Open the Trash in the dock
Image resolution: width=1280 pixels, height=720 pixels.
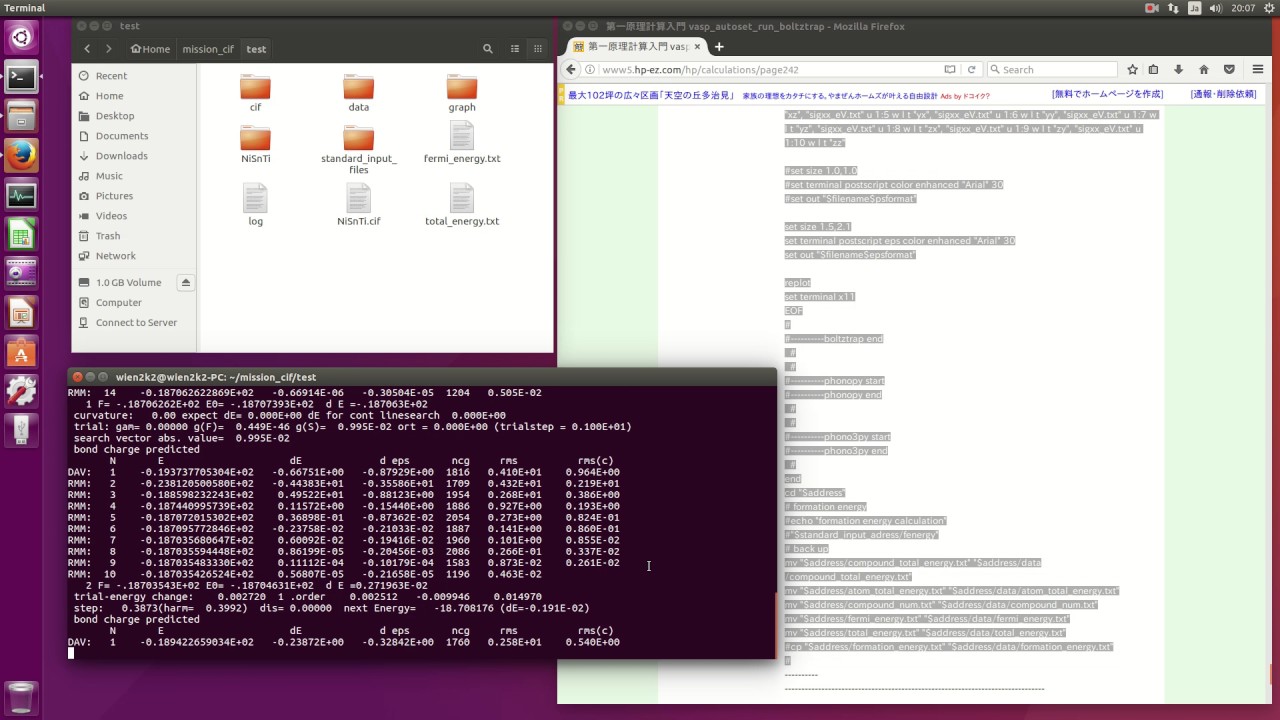[21, 696]
